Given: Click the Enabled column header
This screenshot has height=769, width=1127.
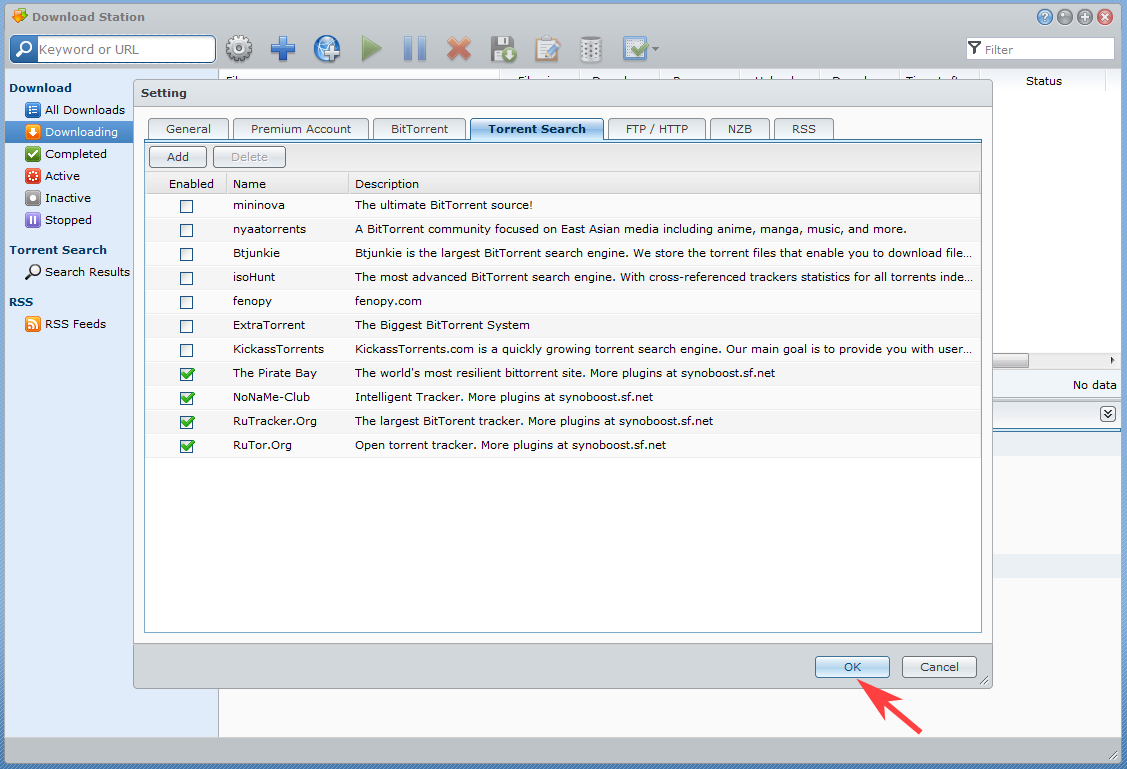Looking at the screenshot, I should tap(186, 184).
